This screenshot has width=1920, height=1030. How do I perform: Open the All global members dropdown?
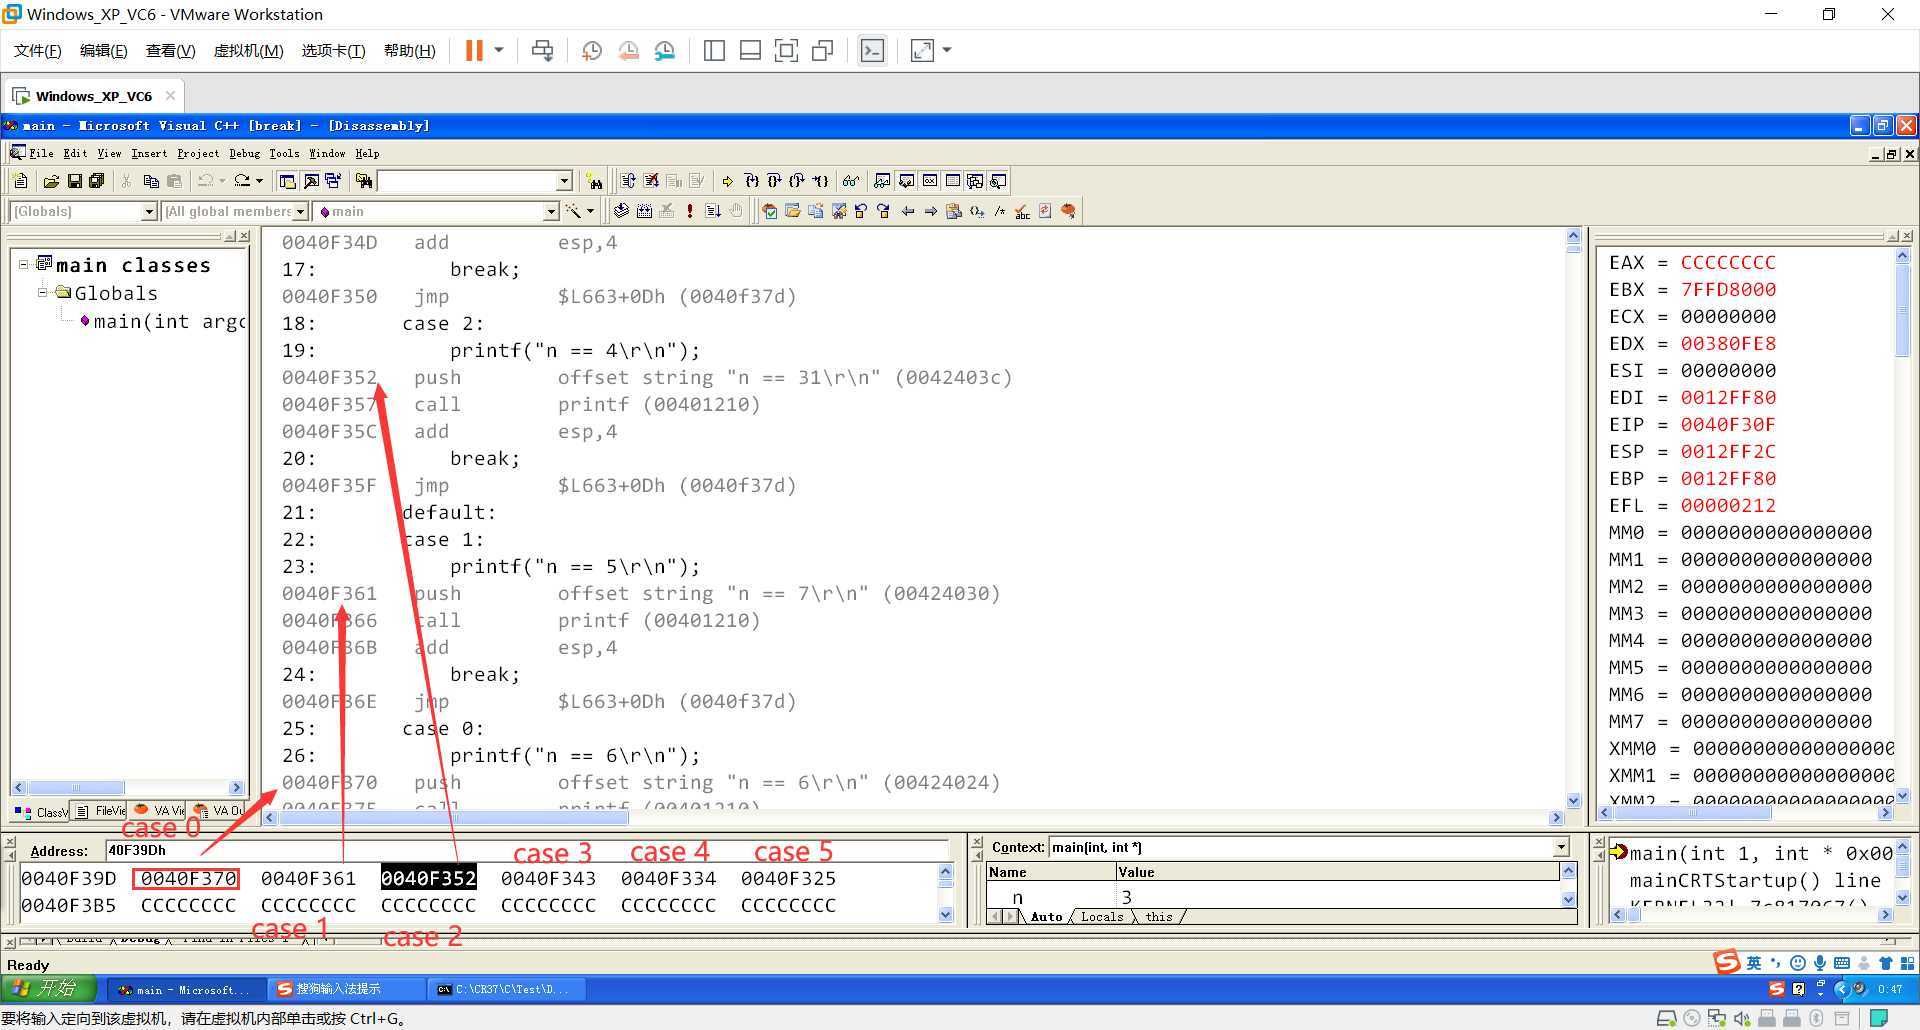[x=300, y=211]
